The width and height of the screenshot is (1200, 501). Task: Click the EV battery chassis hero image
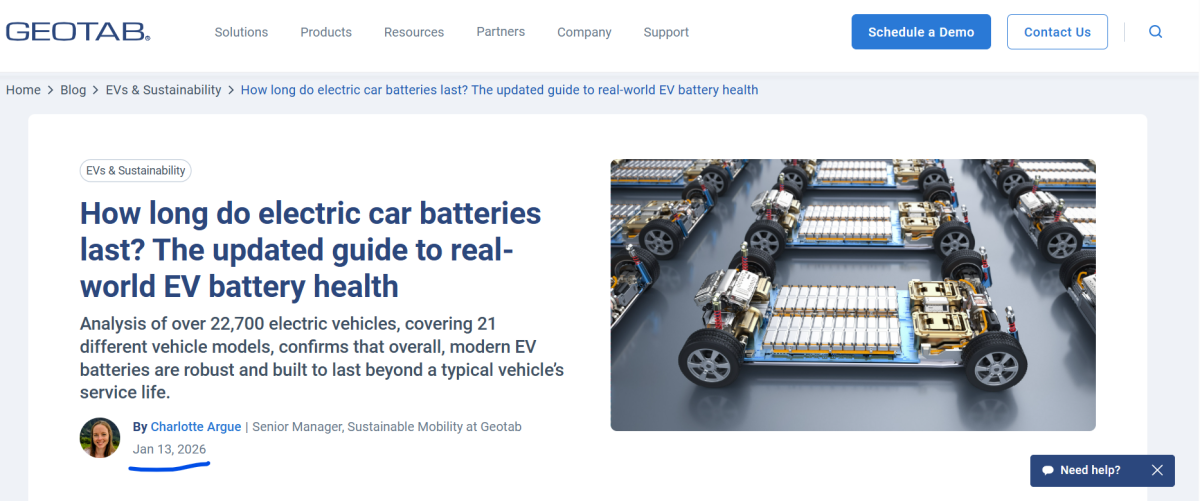[853, 295]
